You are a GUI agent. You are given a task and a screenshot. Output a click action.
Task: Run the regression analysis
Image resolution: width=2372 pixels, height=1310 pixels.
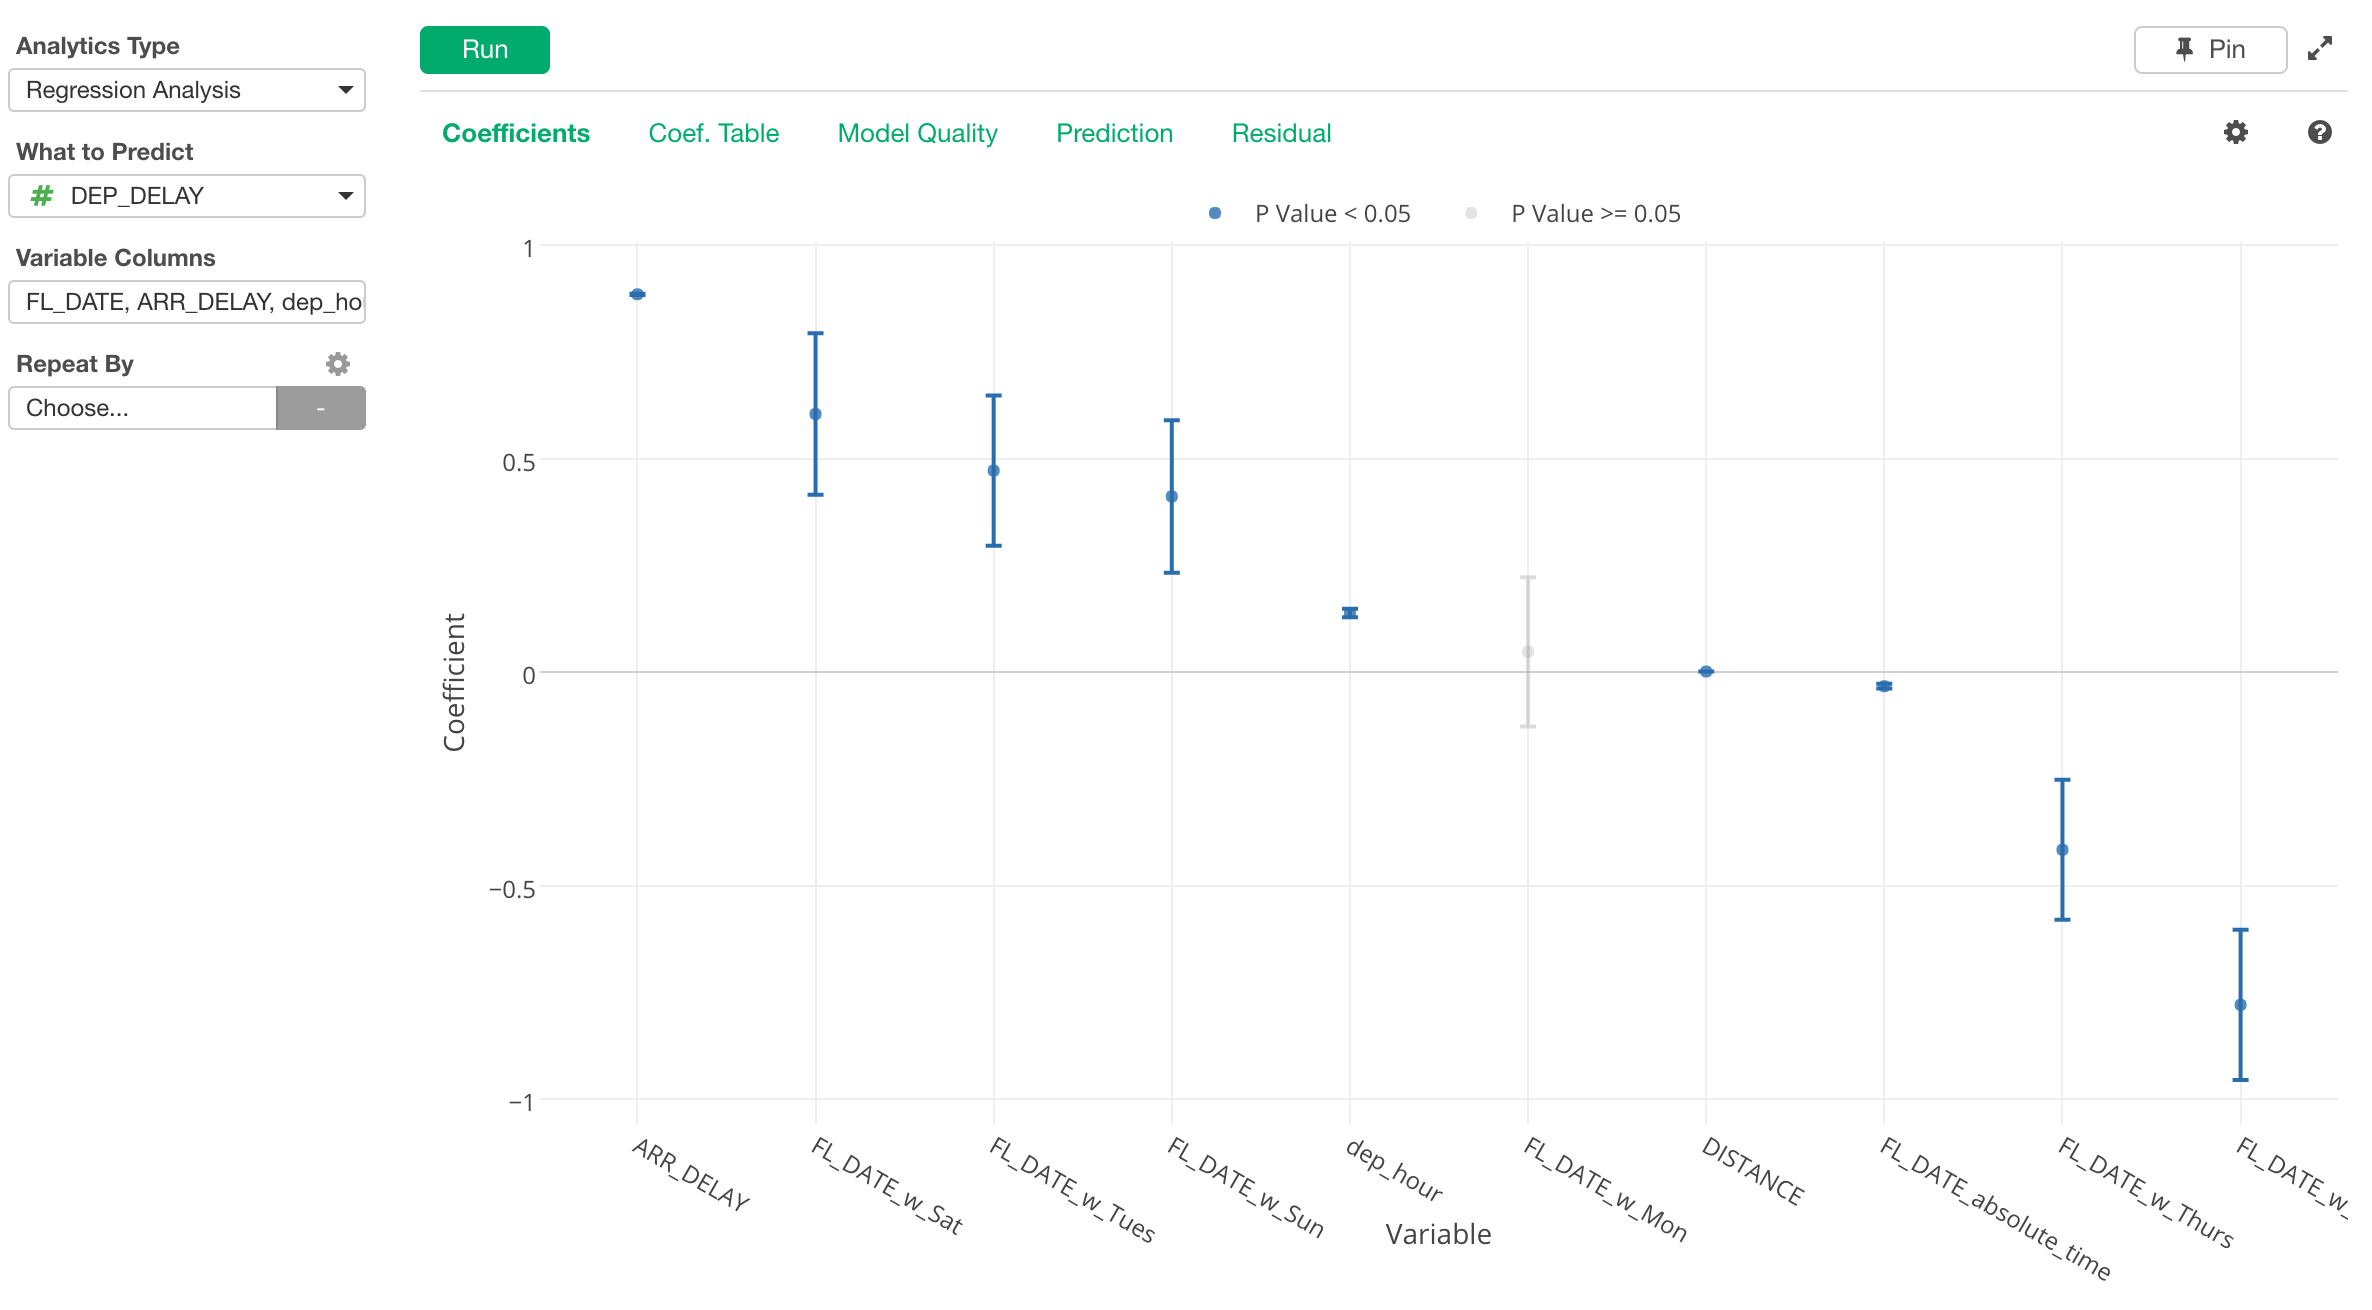[x=484, y=48]
